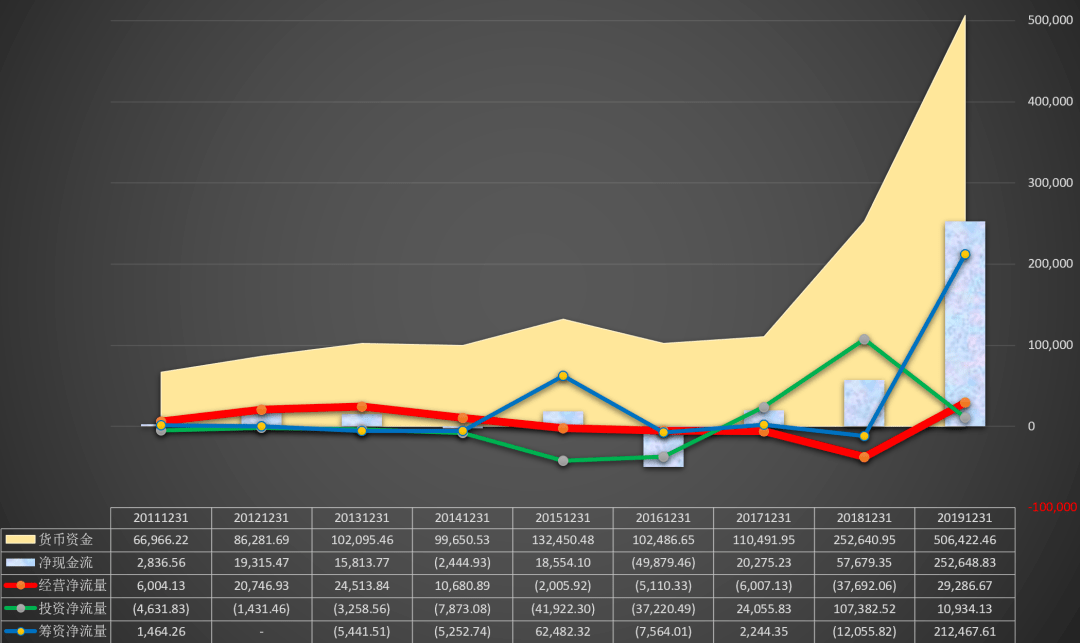
Task: Select the tall 20191231 net cash bar
Action: click(964, 324)
